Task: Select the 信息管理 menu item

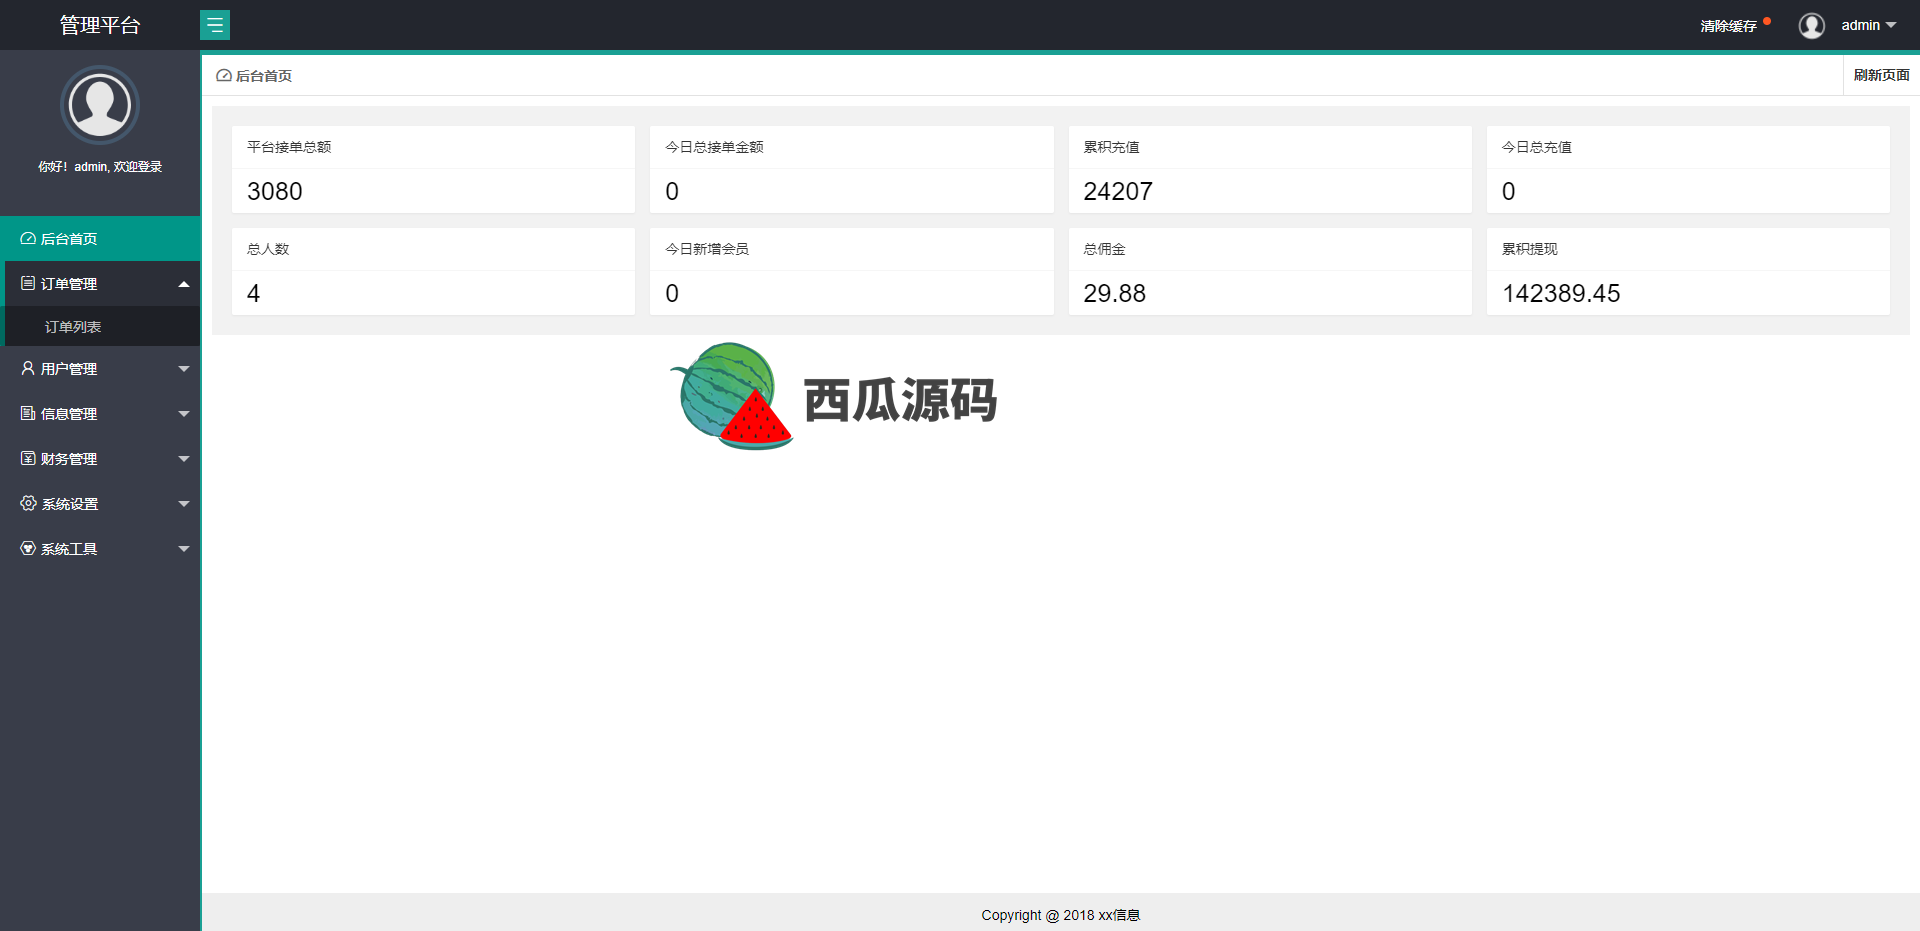Action: pos(100,414)
